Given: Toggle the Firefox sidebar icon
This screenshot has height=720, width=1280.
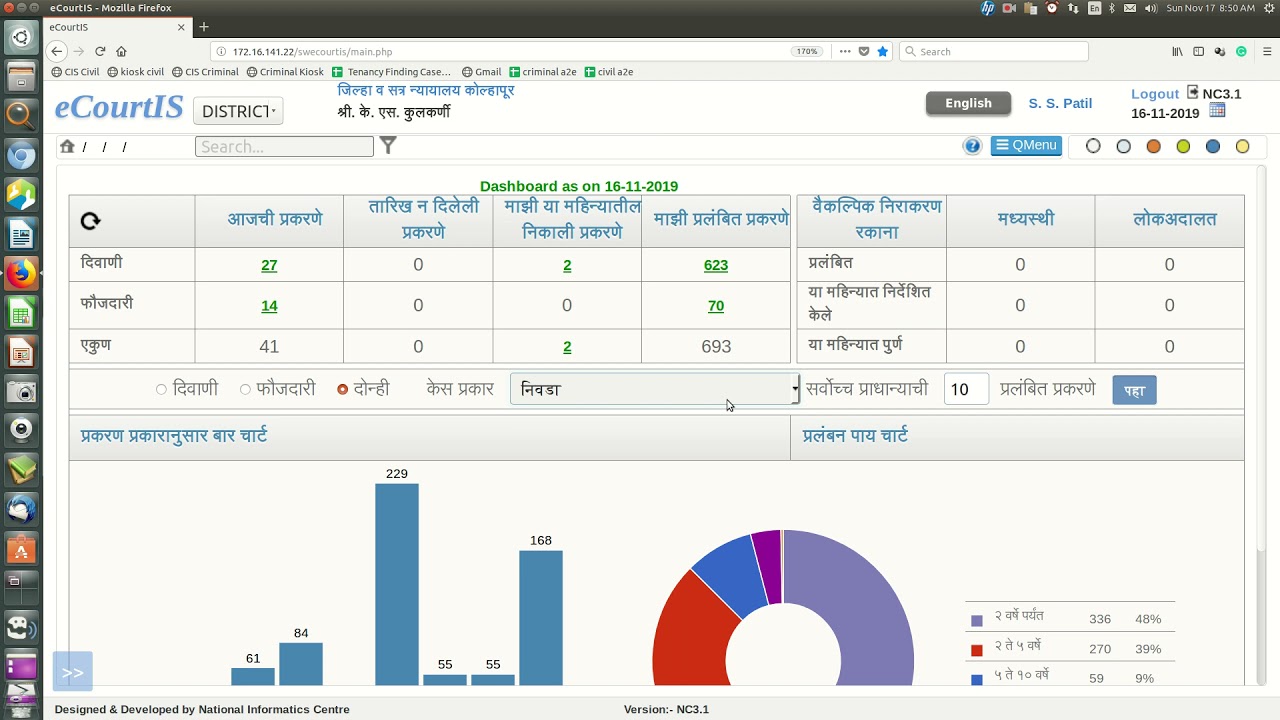Looking at the screenshot, I should coord(1198,51).
